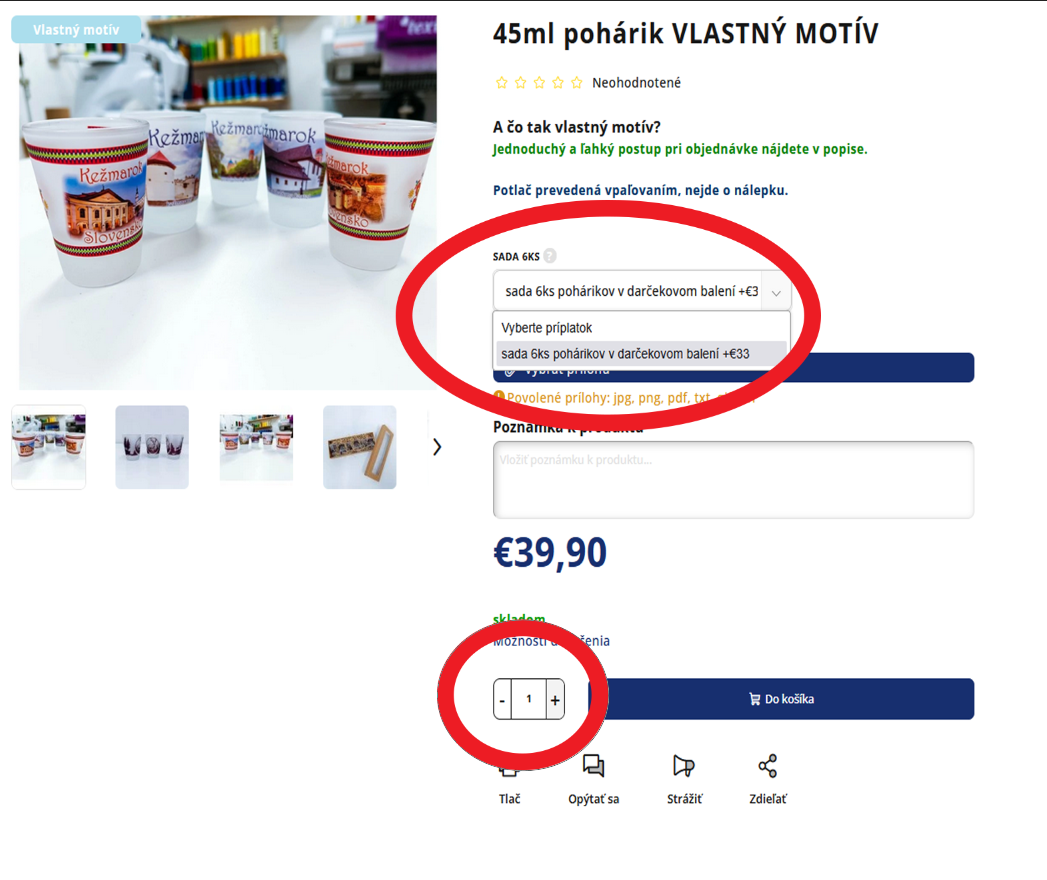Click the Poznámka k produktu text area

tap(733, 479)
